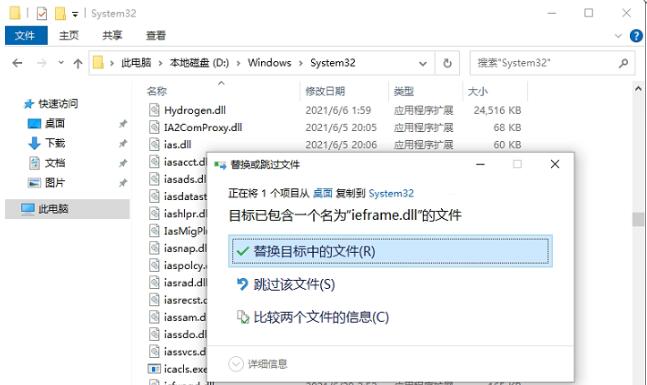Image resolution: width=647 pixels, height=385 pixels.
Task: Click 此电脑 in the address bar
Action: point(136,63)
